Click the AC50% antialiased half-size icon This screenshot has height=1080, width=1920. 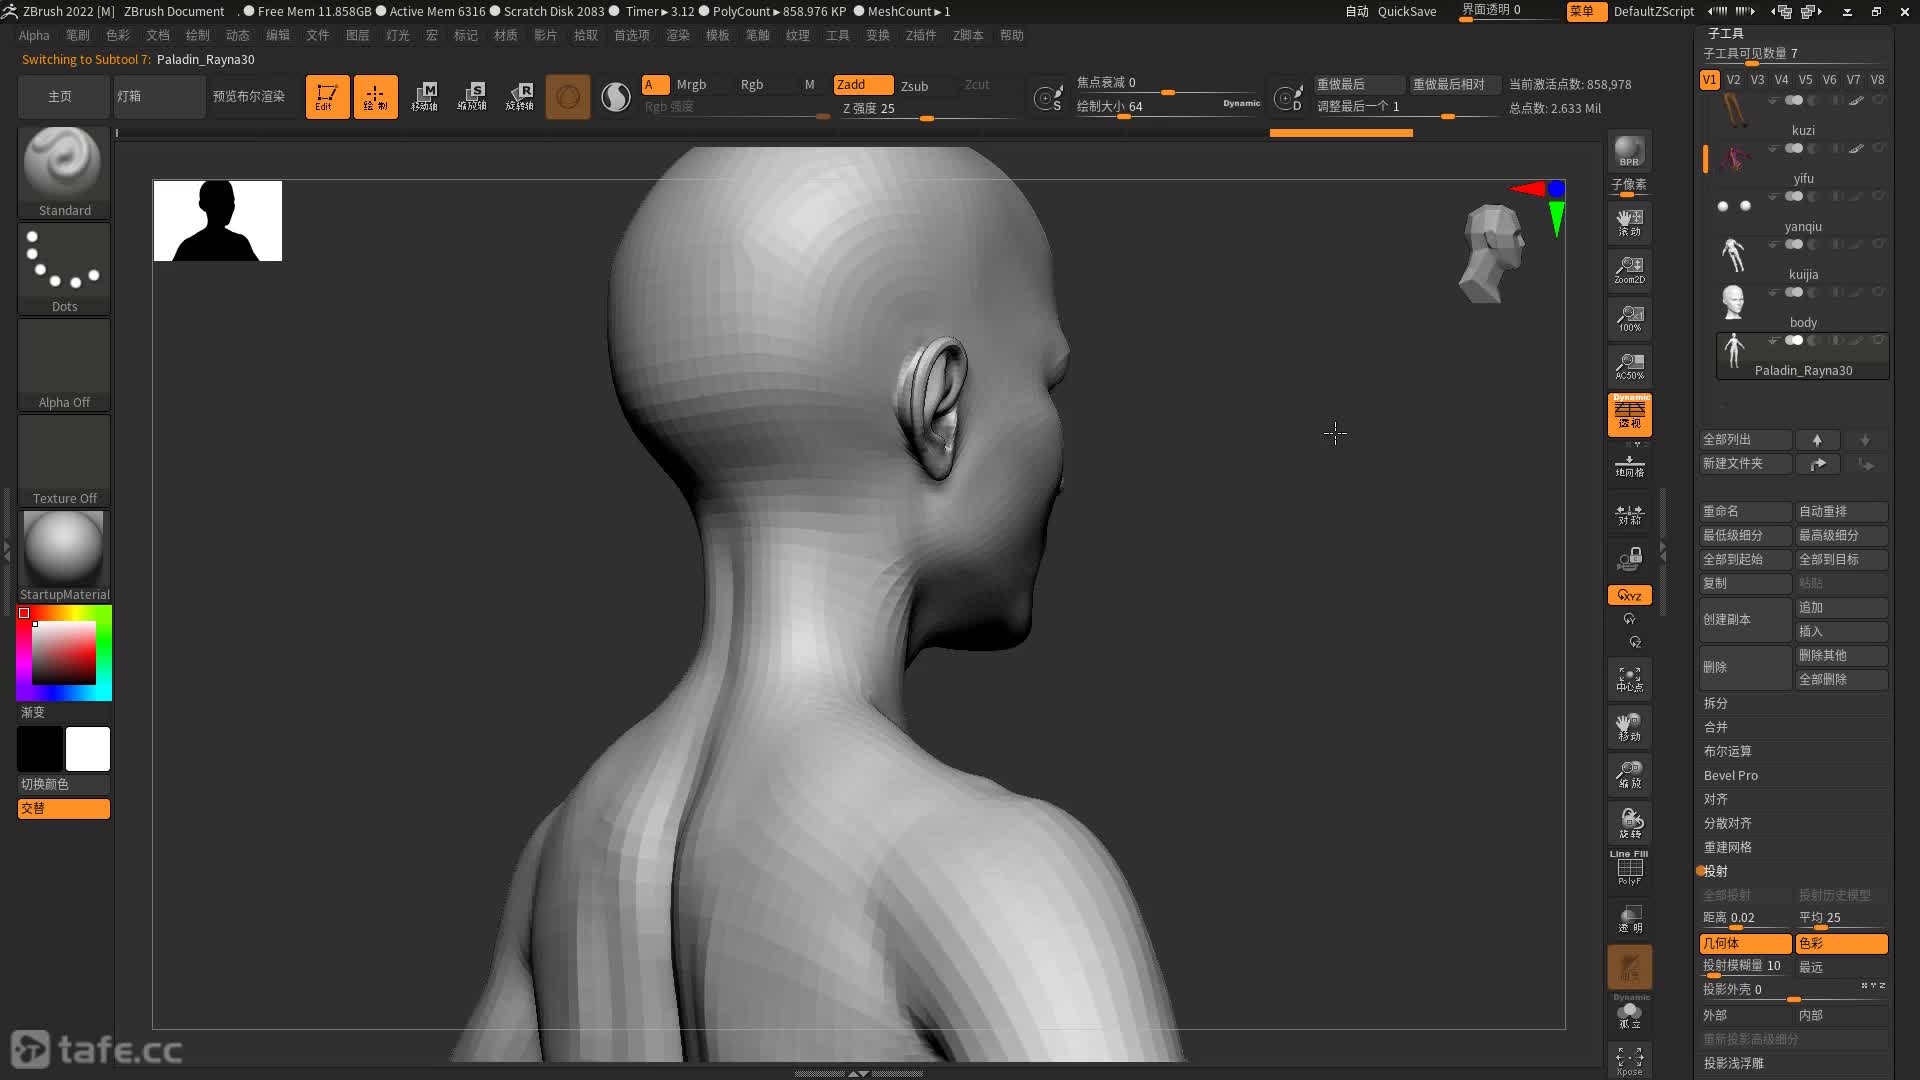1629,365
